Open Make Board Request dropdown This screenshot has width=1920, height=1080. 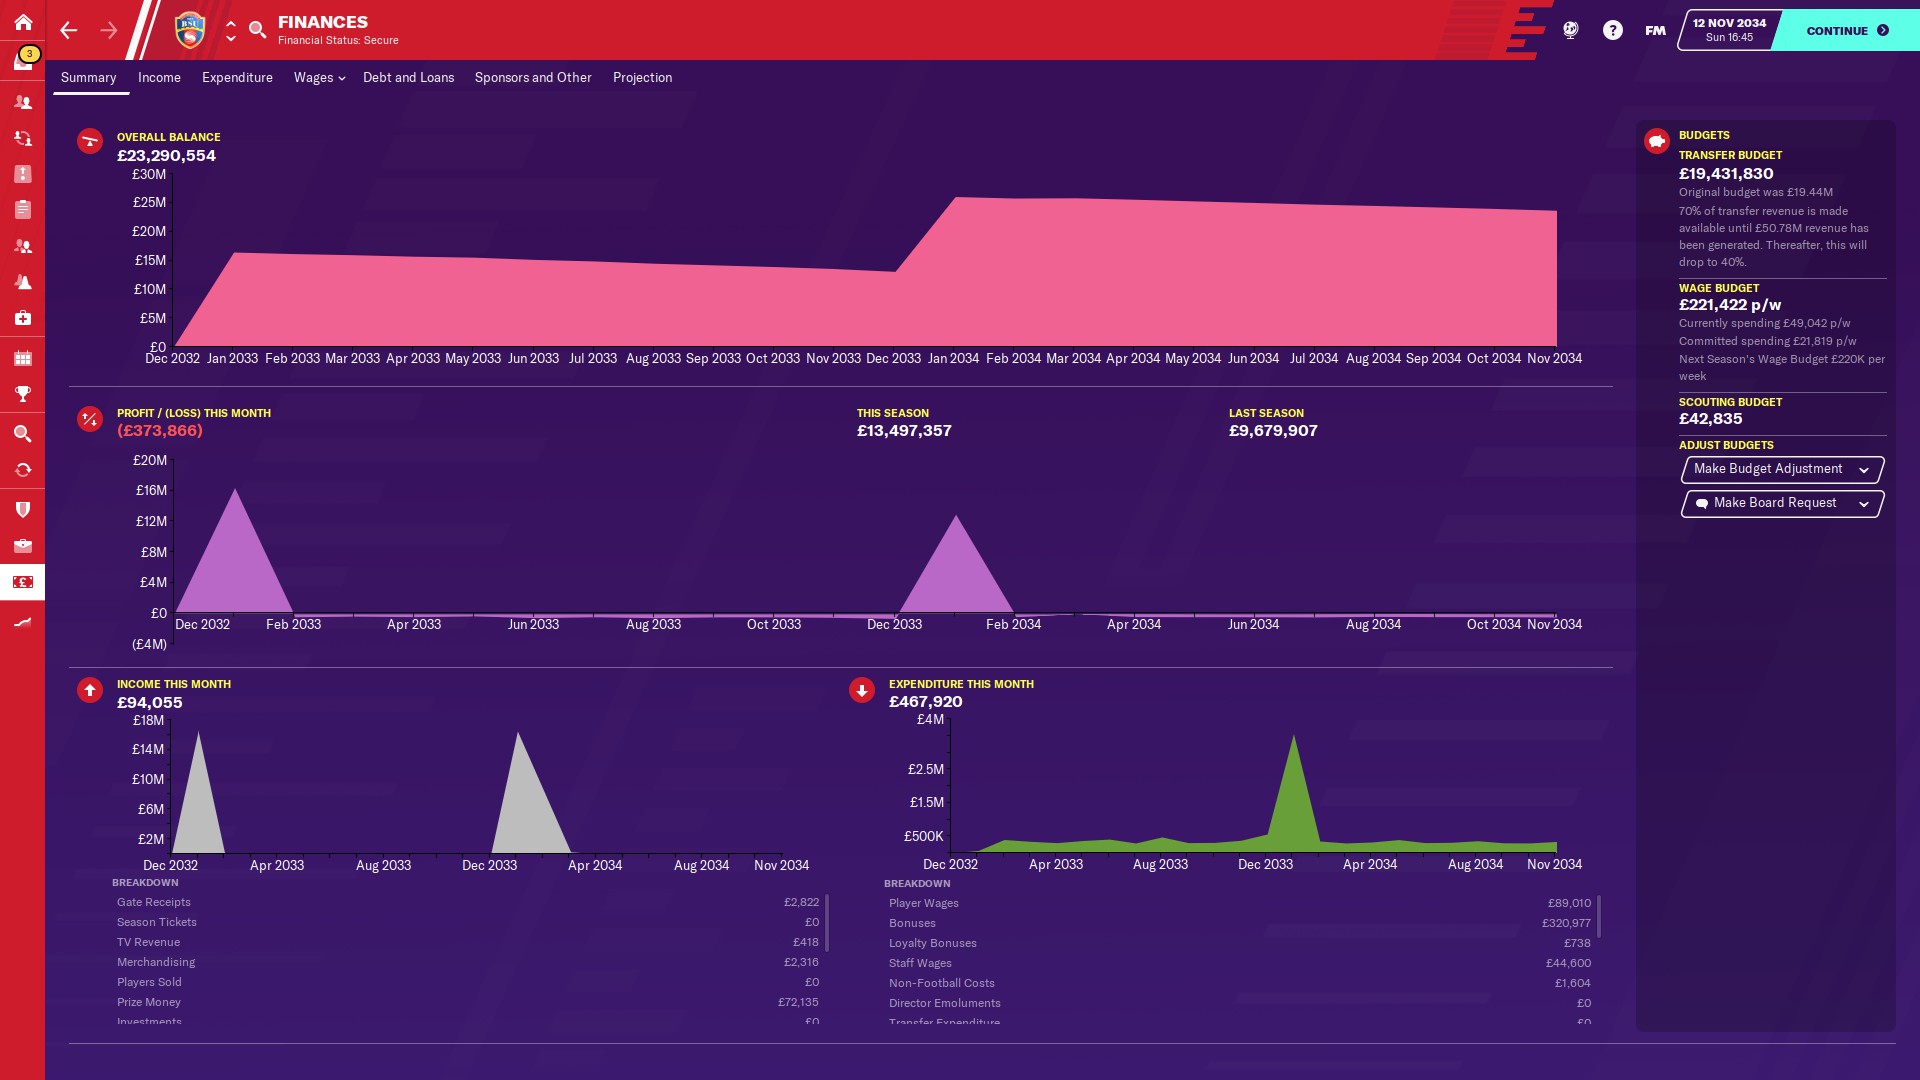(1782, 503)
